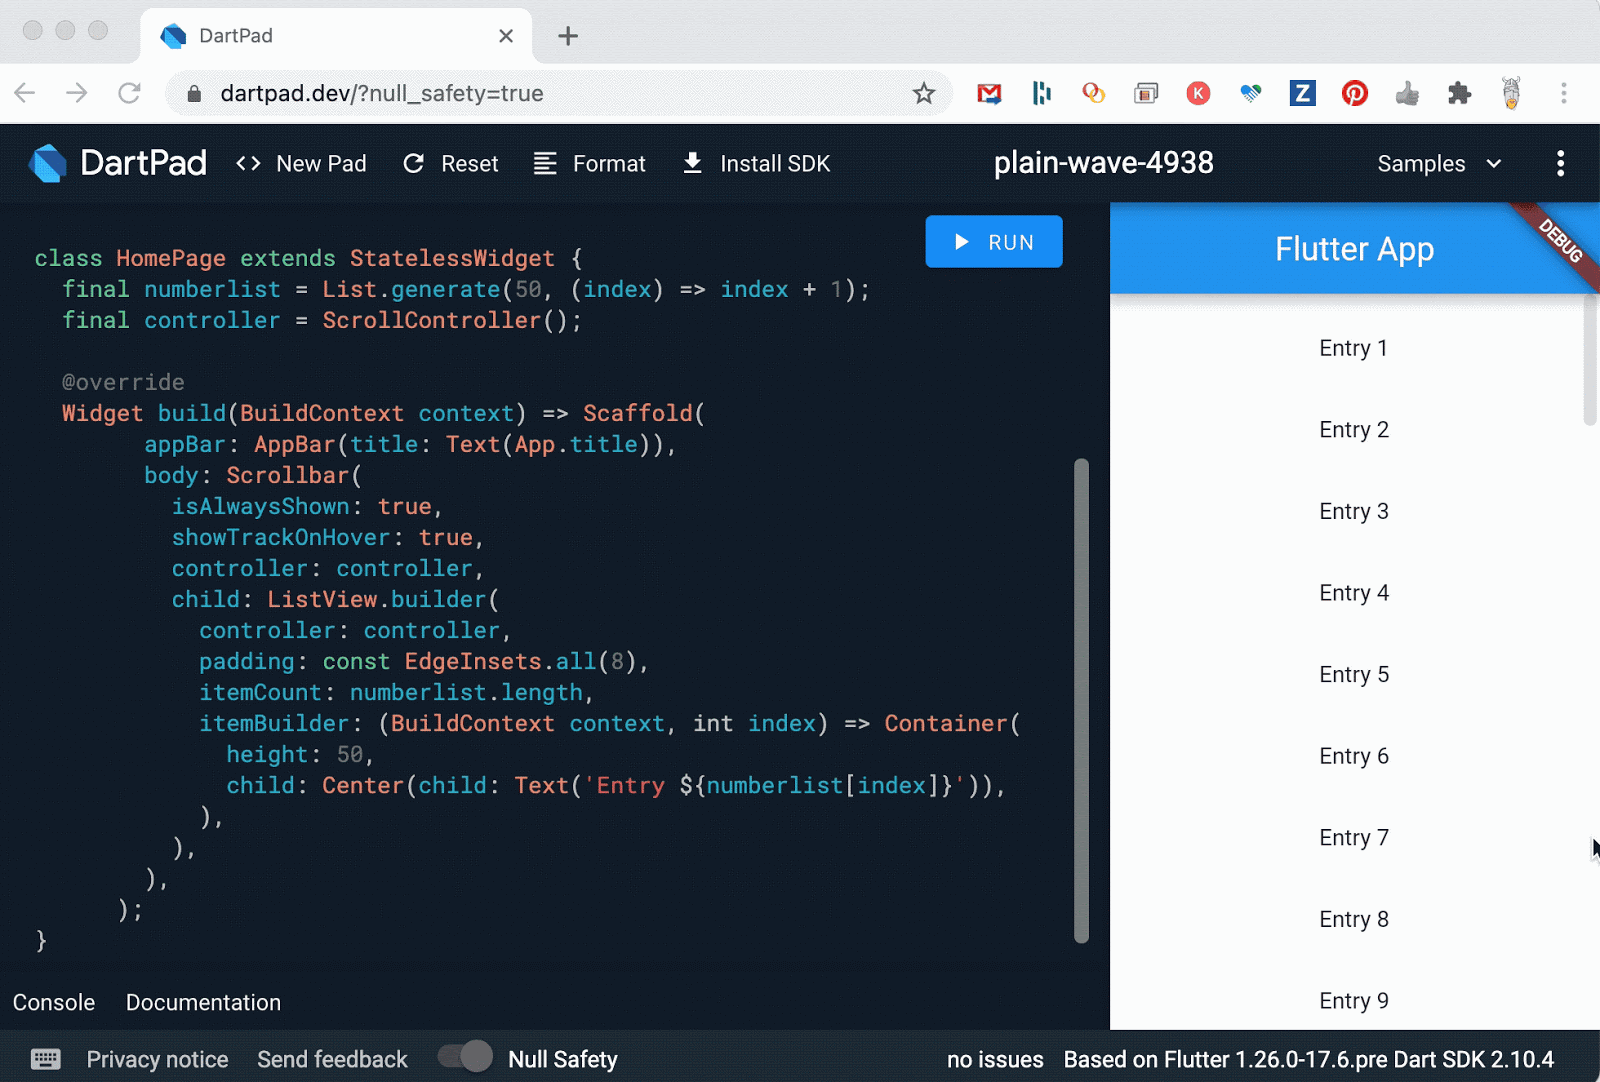Open the Install SDK download option
1600x1082 pixels.
point(755,163)
